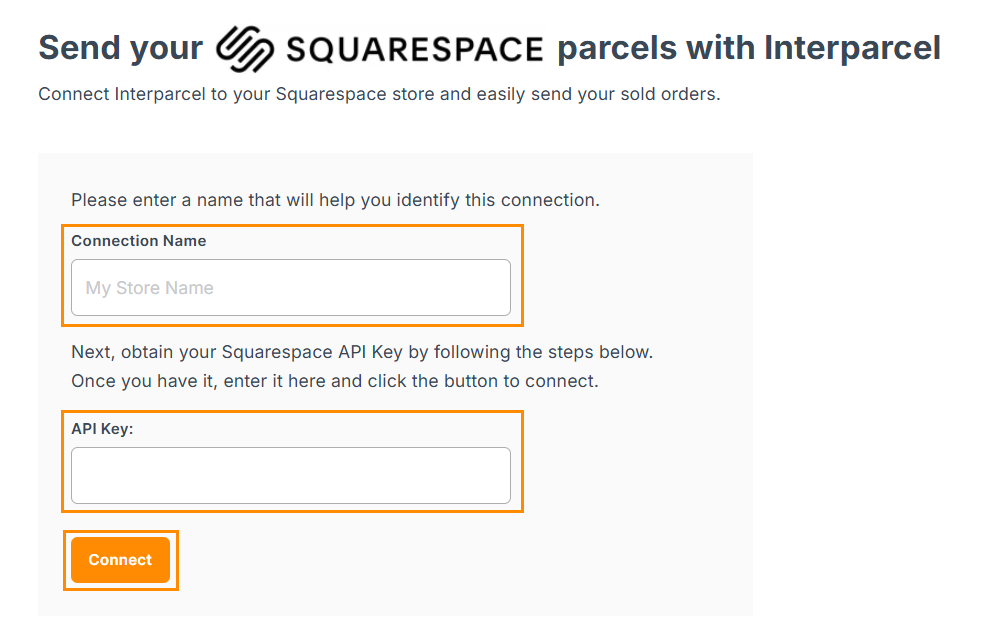This screenshot has width=984, height=639.
Task: Click the Squarespace logo icon
Action: [x=245, y=47]
